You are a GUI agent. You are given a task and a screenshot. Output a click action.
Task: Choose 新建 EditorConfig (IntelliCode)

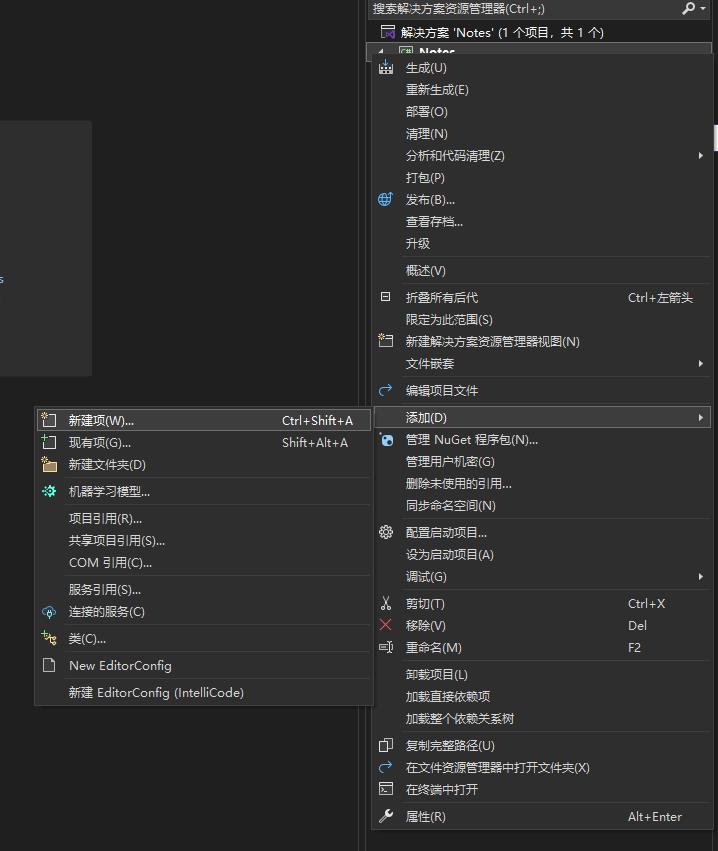click(204, 693)
